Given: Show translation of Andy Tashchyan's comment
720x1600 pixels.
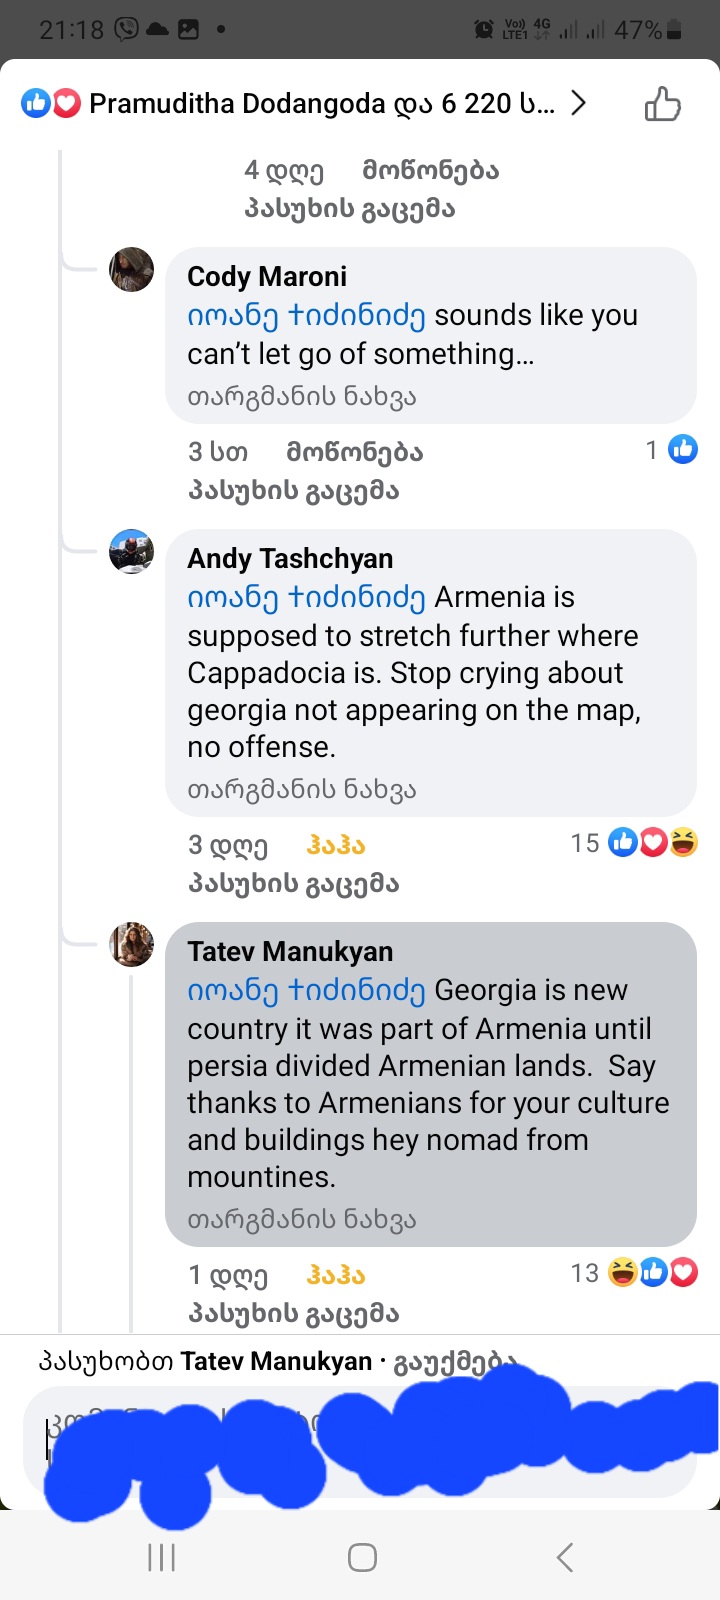Looking at the screenshot, I should tap(301, 790).
